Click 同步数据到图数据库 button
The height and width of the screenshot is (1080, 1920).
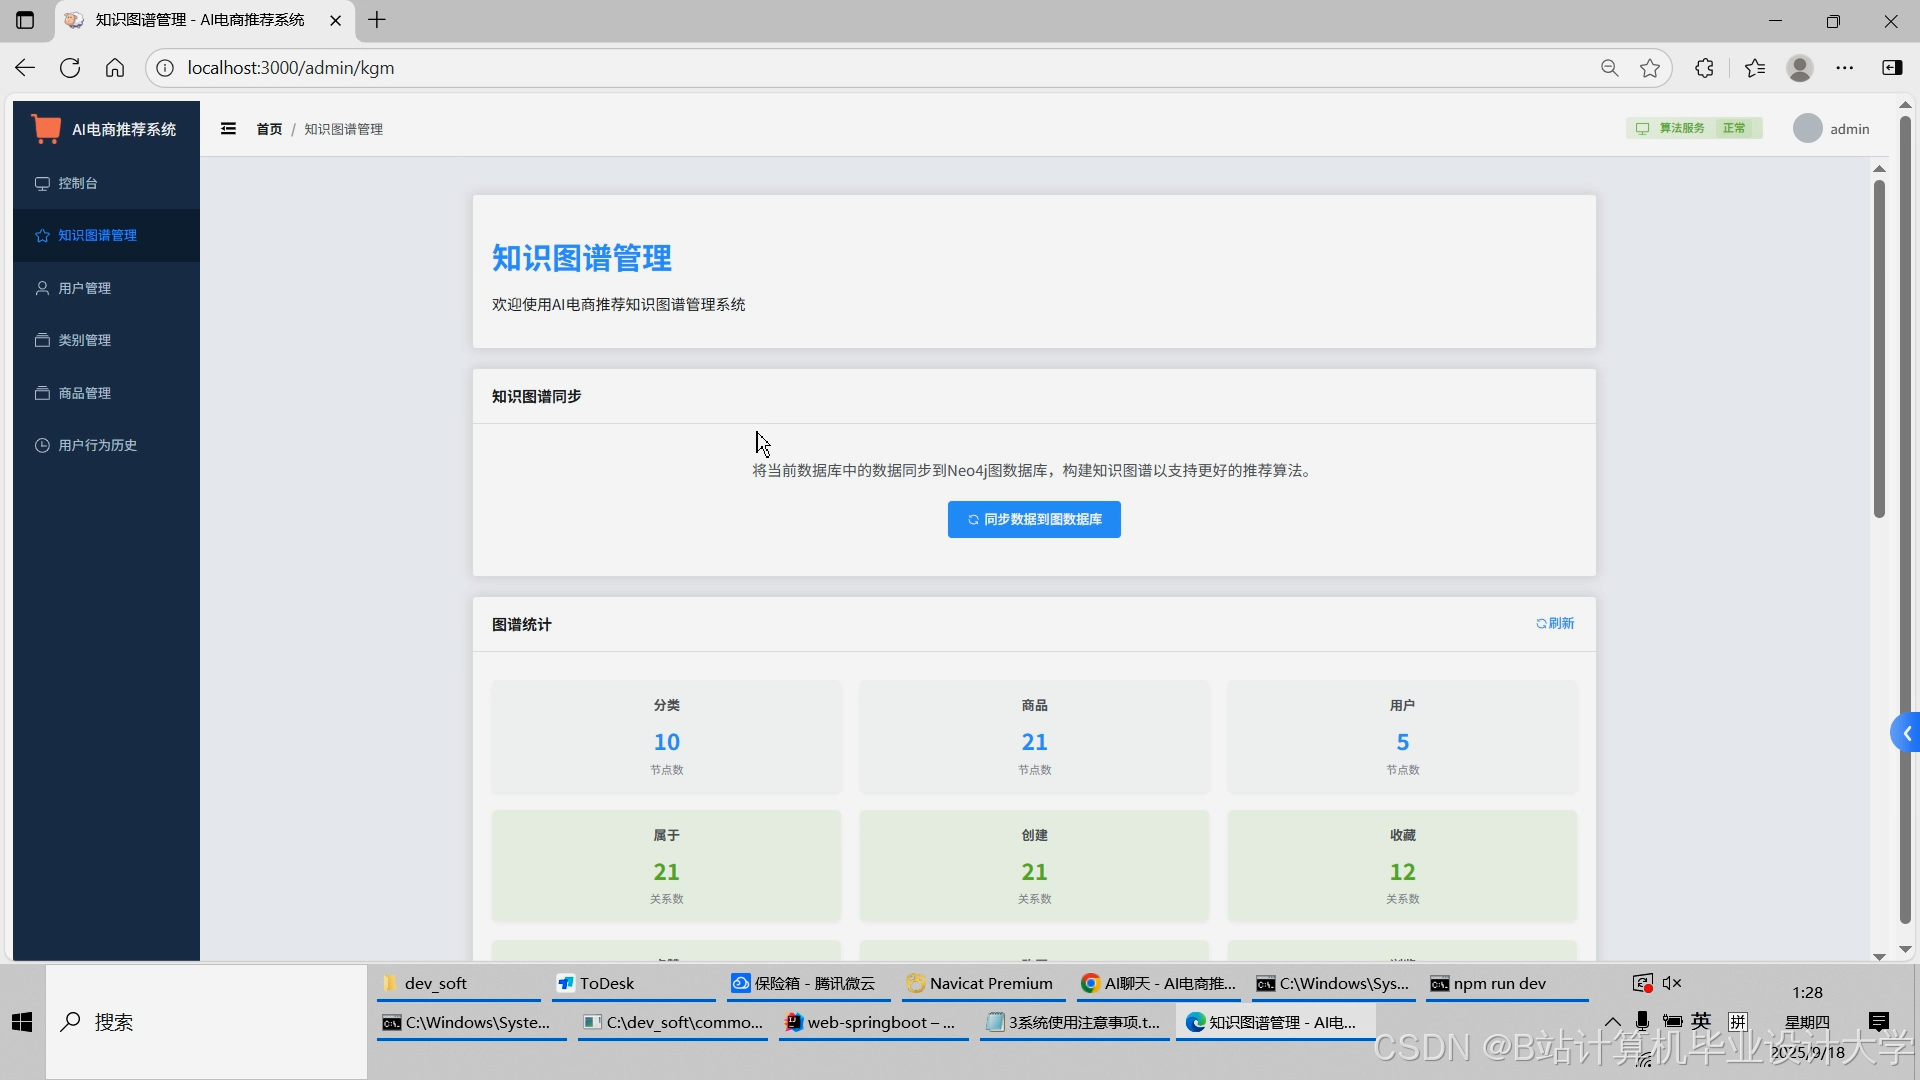1034,519
